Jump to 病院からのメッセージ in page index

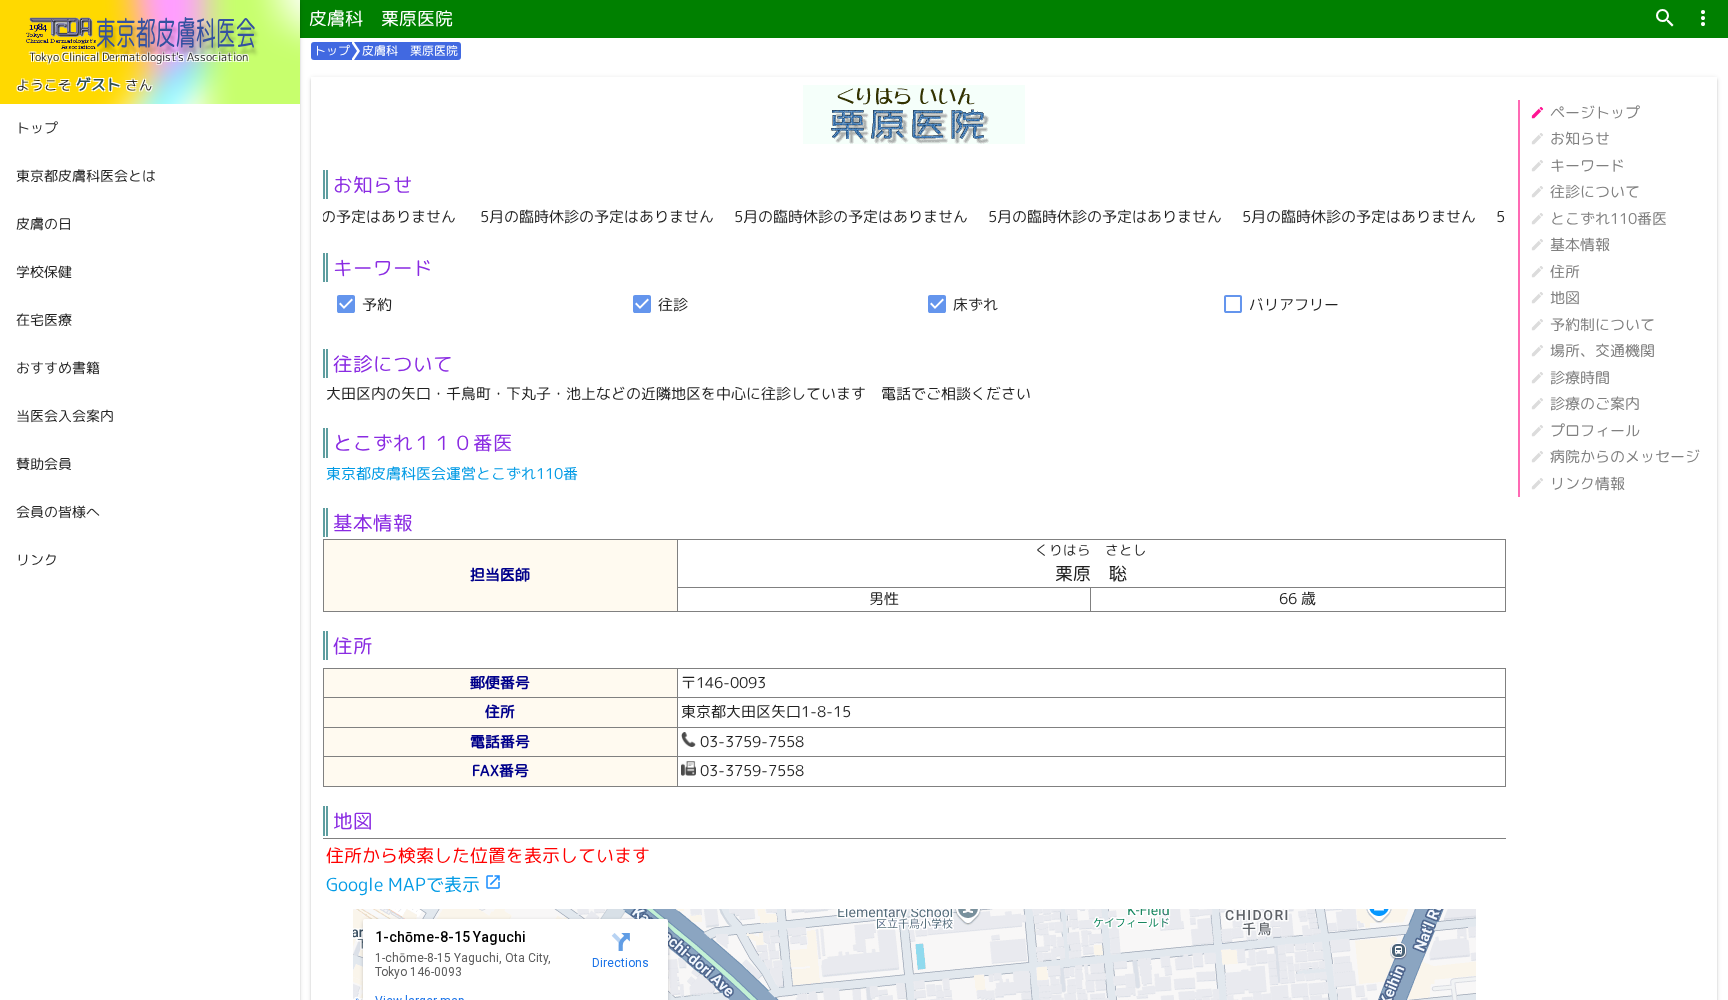[x=1625, y=456]
